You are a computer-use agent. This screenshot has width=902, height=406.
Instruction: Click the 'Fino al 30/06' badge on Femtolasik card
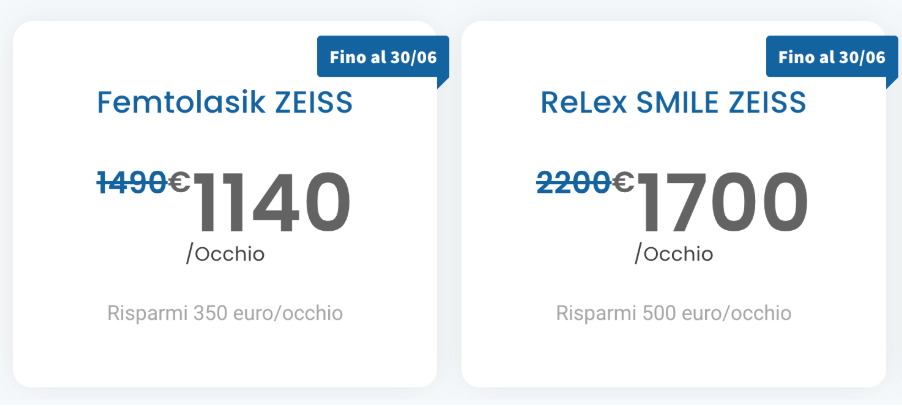click(383, 57)
